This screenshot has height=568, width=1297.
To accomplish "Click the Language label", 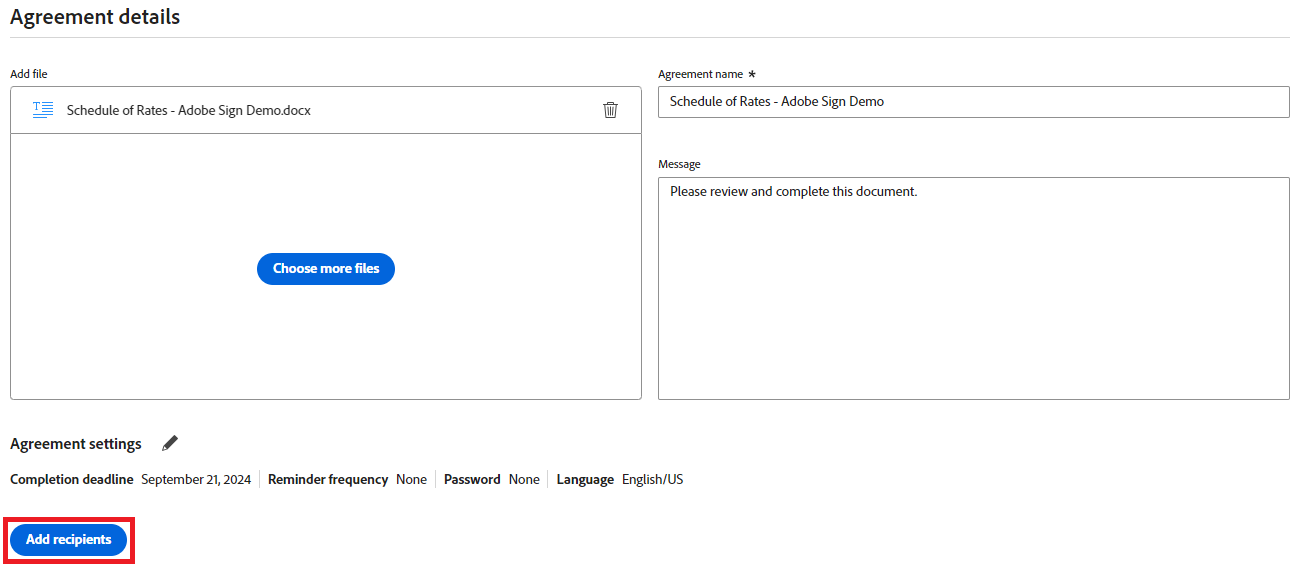I will click(585, 480).
